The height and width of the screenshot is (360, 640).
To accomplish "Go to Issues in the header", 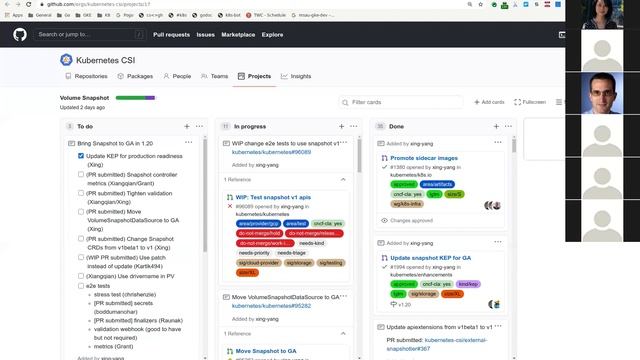I will (x=205, y=35).
